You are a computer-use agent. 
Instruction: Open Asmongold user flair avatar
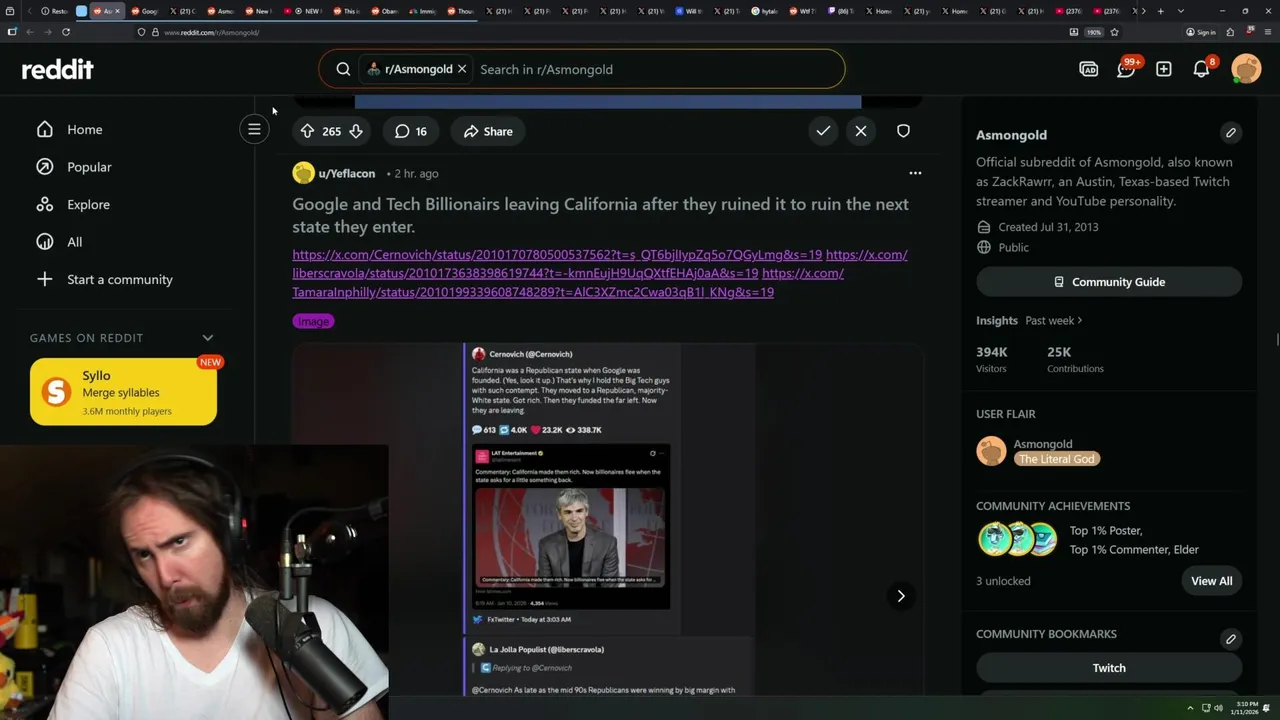(991, 451)
